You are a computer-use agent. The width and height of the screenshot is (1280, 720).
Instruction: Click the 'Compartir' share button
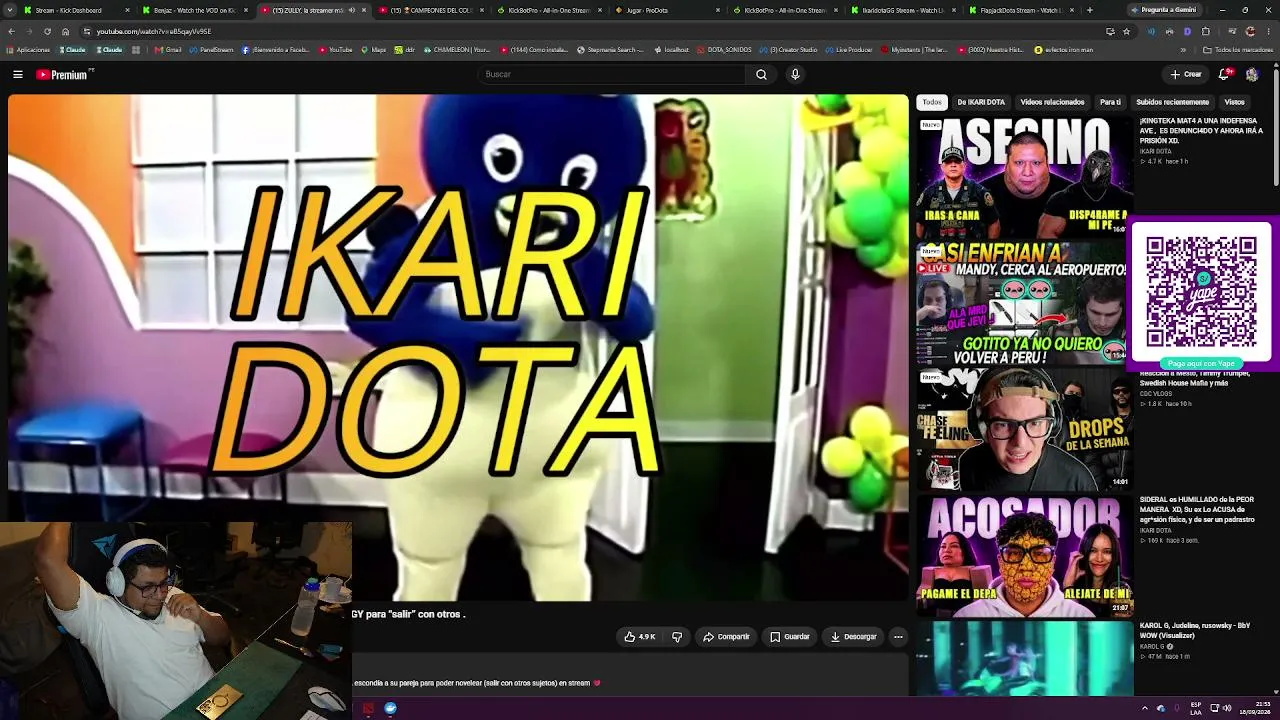[726, 636]
